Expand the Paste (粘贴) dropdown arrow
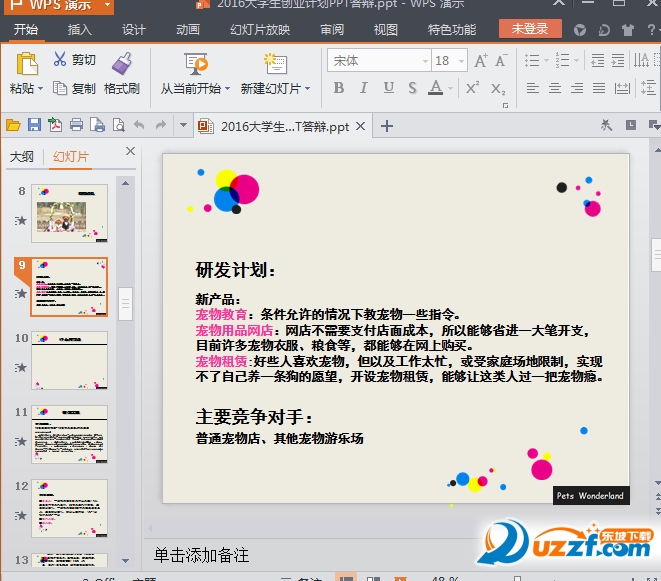 [41, 89]
